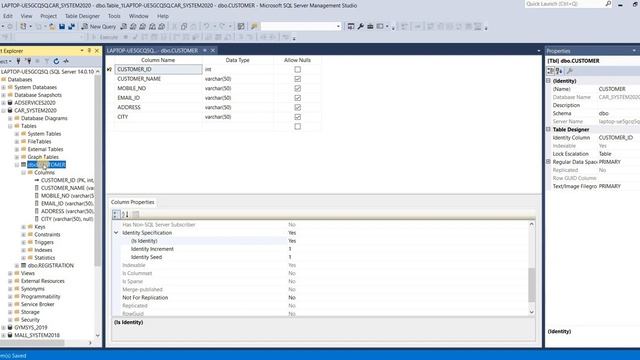This screenshot has width=640, height=360.
Task: Click CUSTOMER_ID column name cell
Action: coord(158,69)
